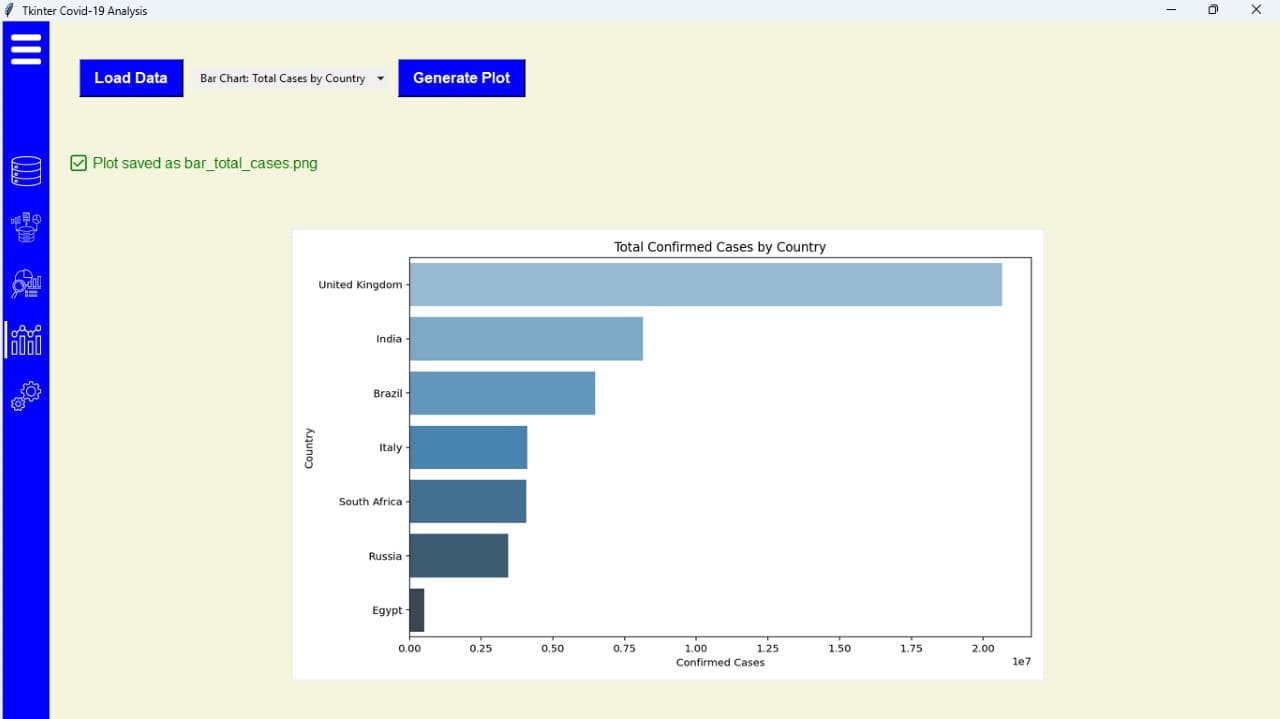Image resolution: width=1280 pixels, height=719 pixels.
Task: Open the chart type dropdown arrow
Action: coord(380,78)
